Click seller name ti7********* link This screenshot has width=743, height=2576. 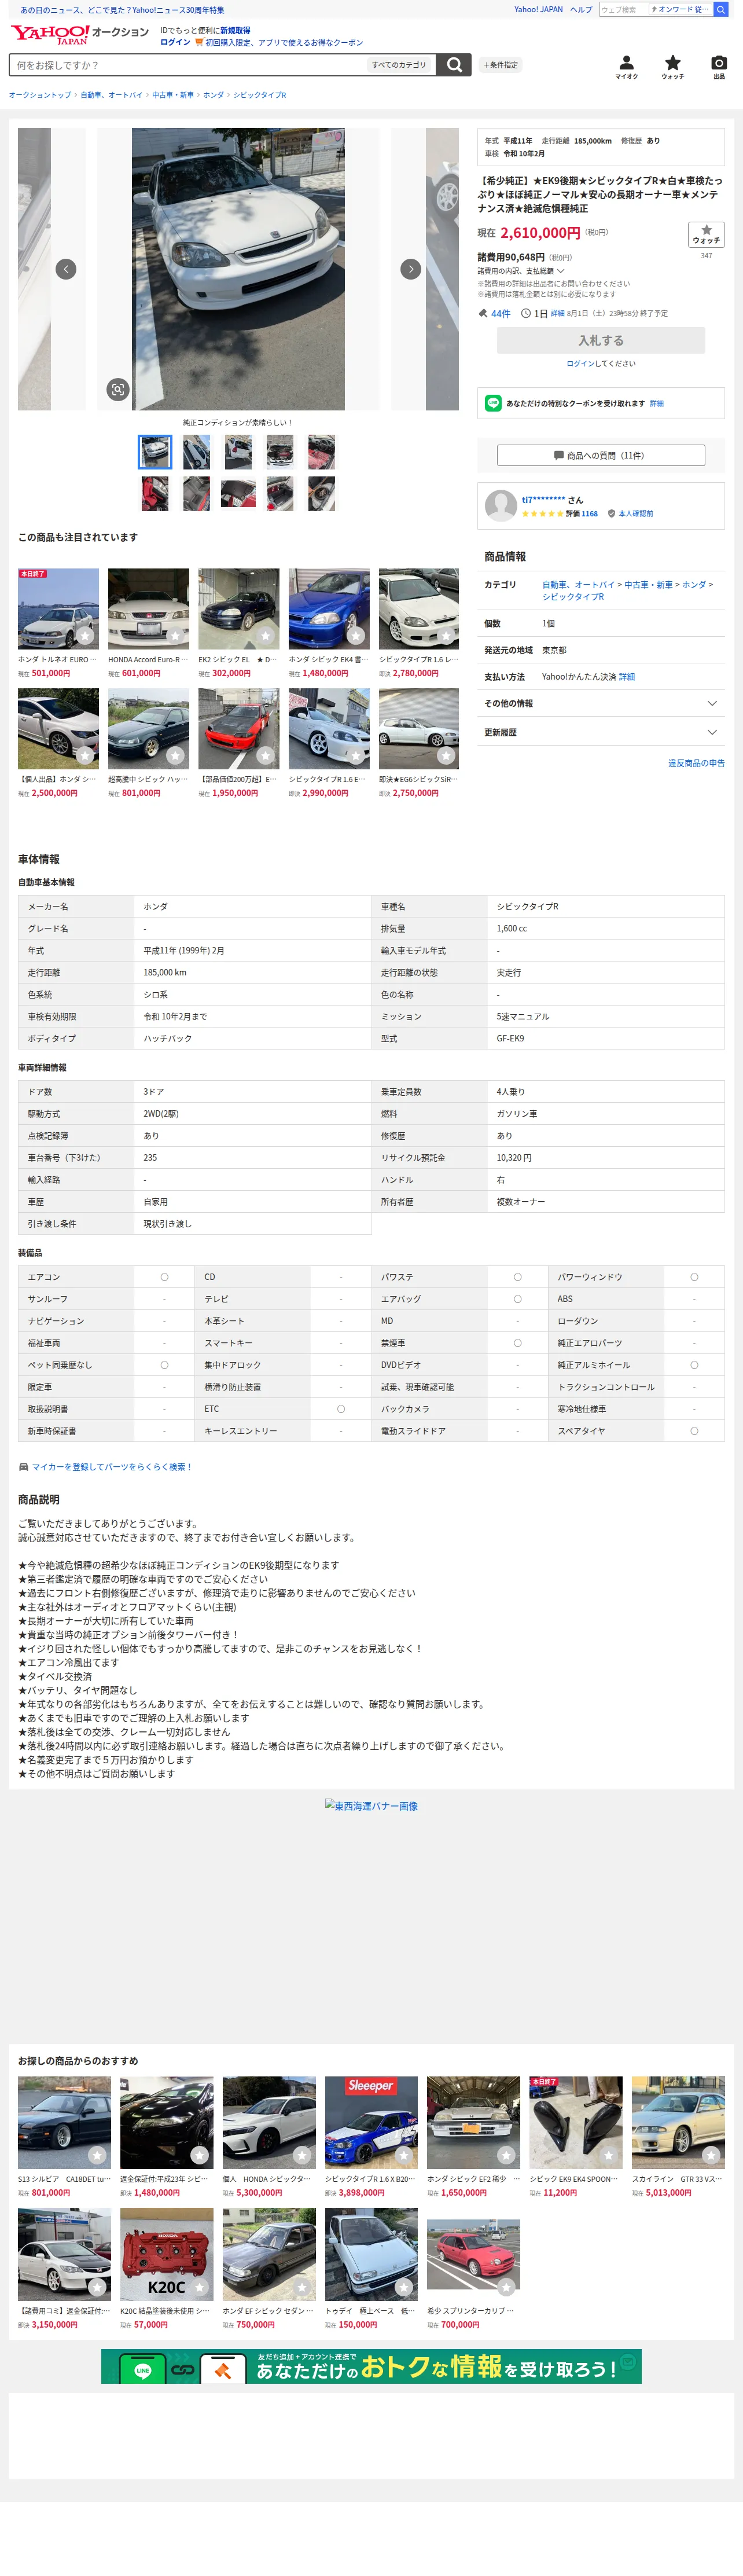tap(544, 500)
